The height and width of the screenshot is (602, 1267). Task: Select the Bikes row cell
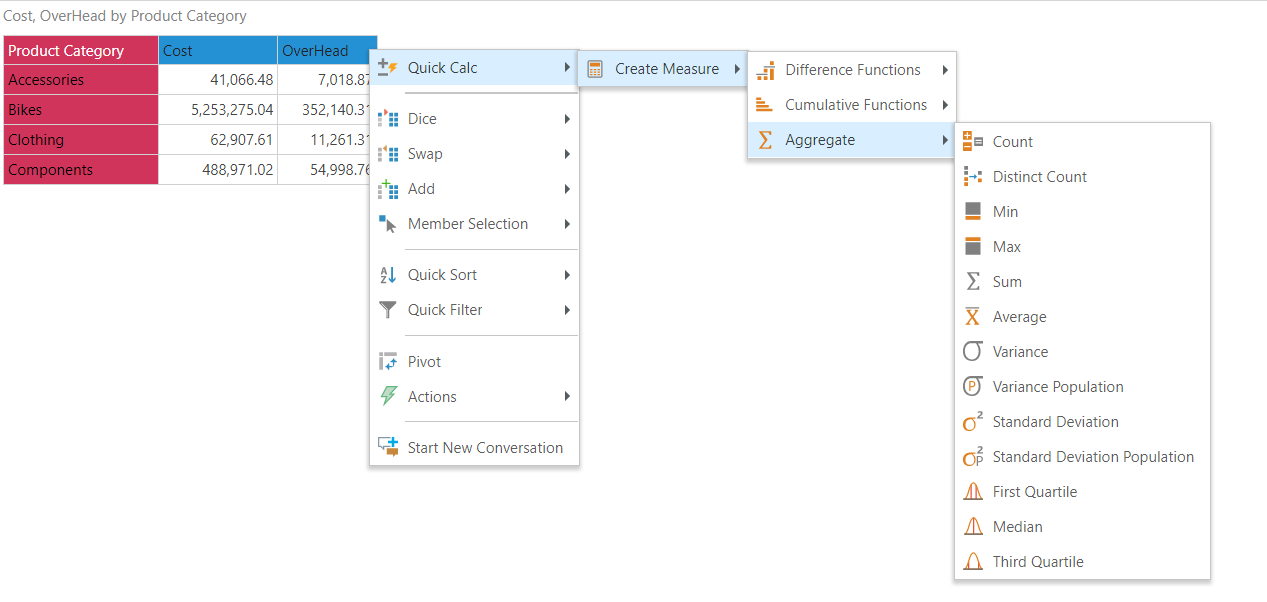[x=80, y=110]
